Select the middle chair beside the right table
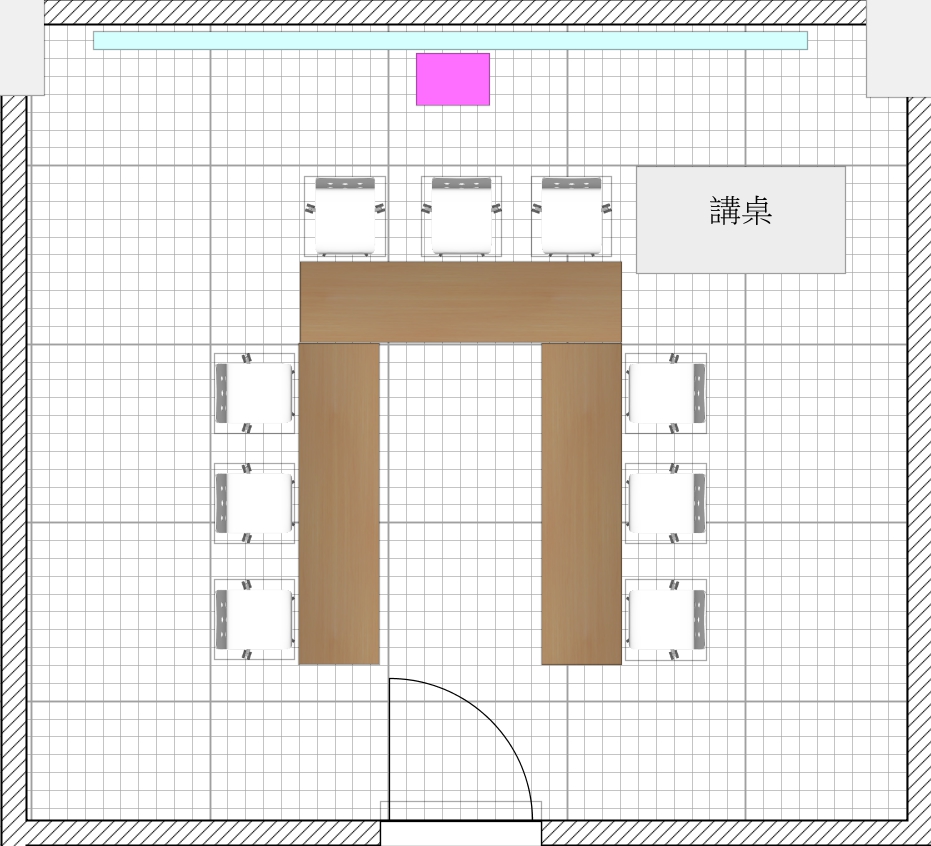 666,503
